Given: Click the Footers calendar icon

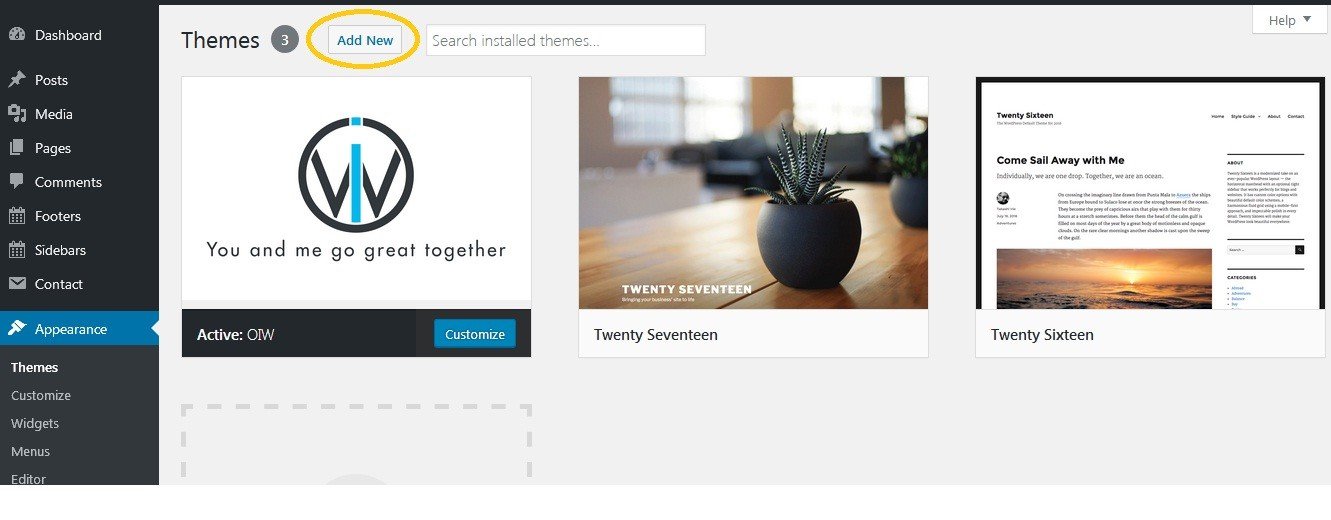Looking at the screenshot, I should [x=17, y=216].
